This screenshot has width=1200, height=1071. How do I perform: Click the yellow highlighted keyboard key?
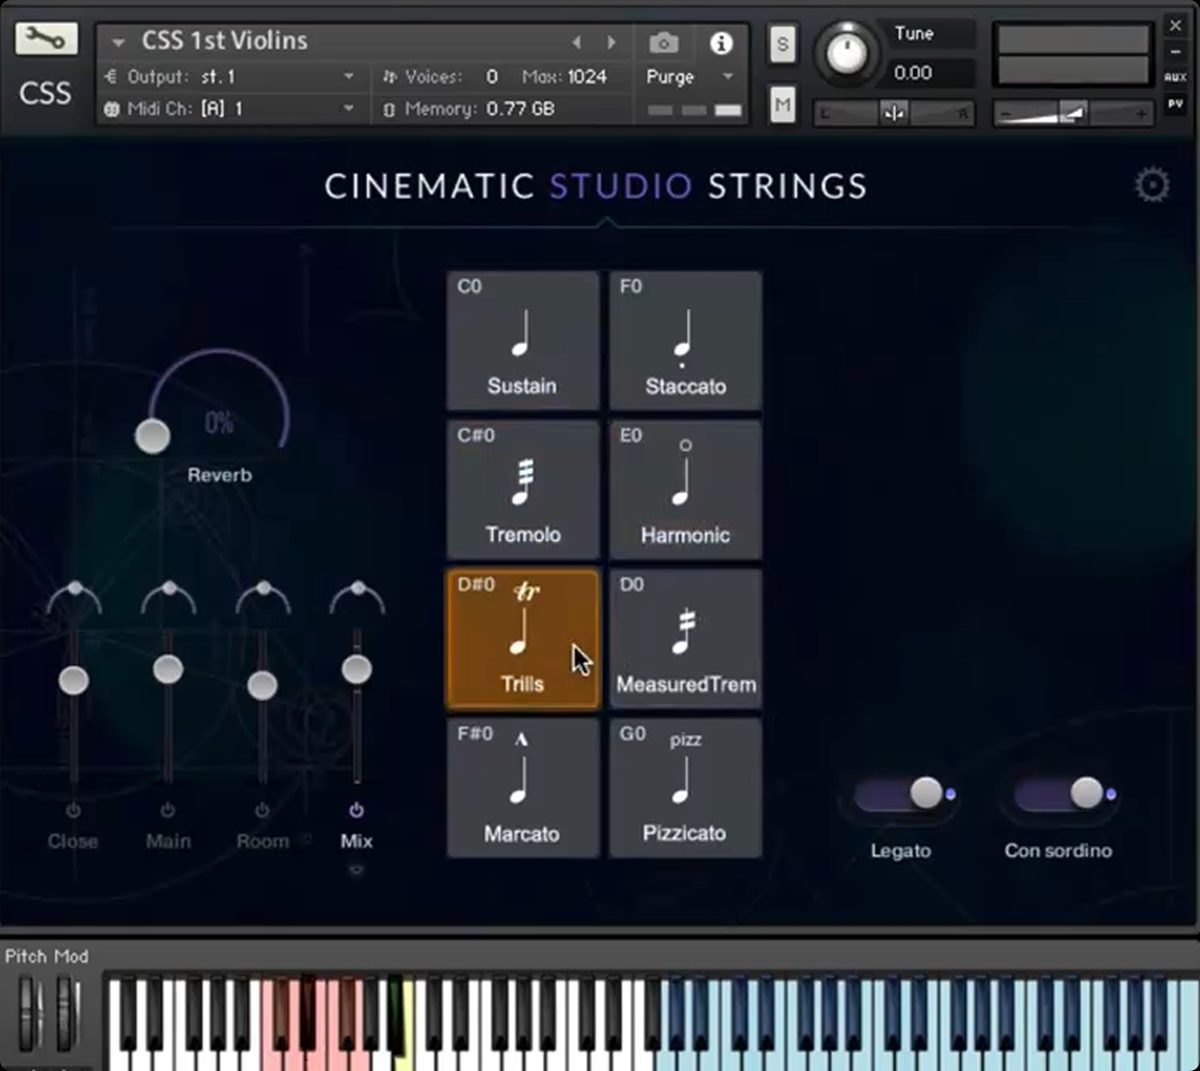click(403, 1060)
